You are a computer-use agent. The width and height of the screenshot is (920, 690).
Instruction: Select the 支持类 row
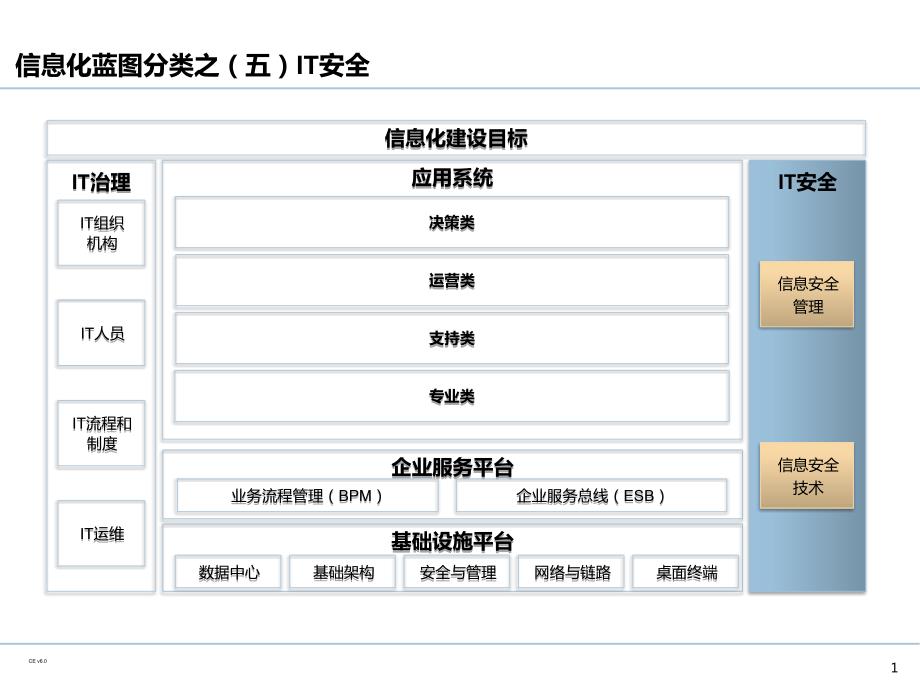452,339
